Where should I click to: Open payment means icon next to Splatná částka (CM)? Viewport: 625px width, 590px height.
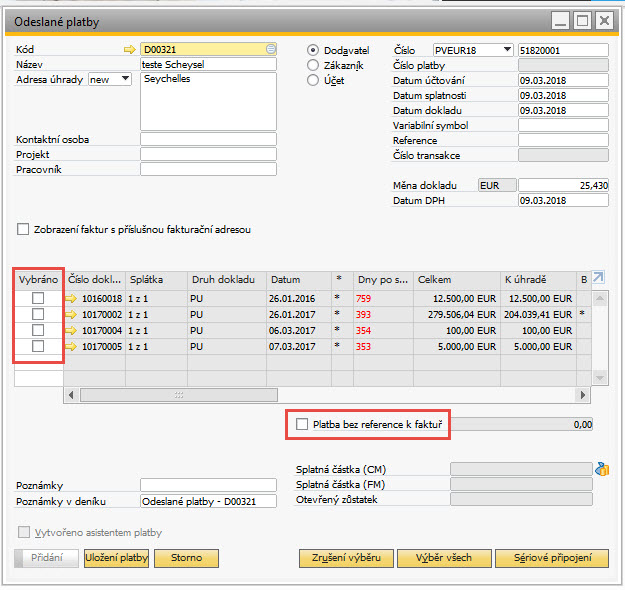601,469
